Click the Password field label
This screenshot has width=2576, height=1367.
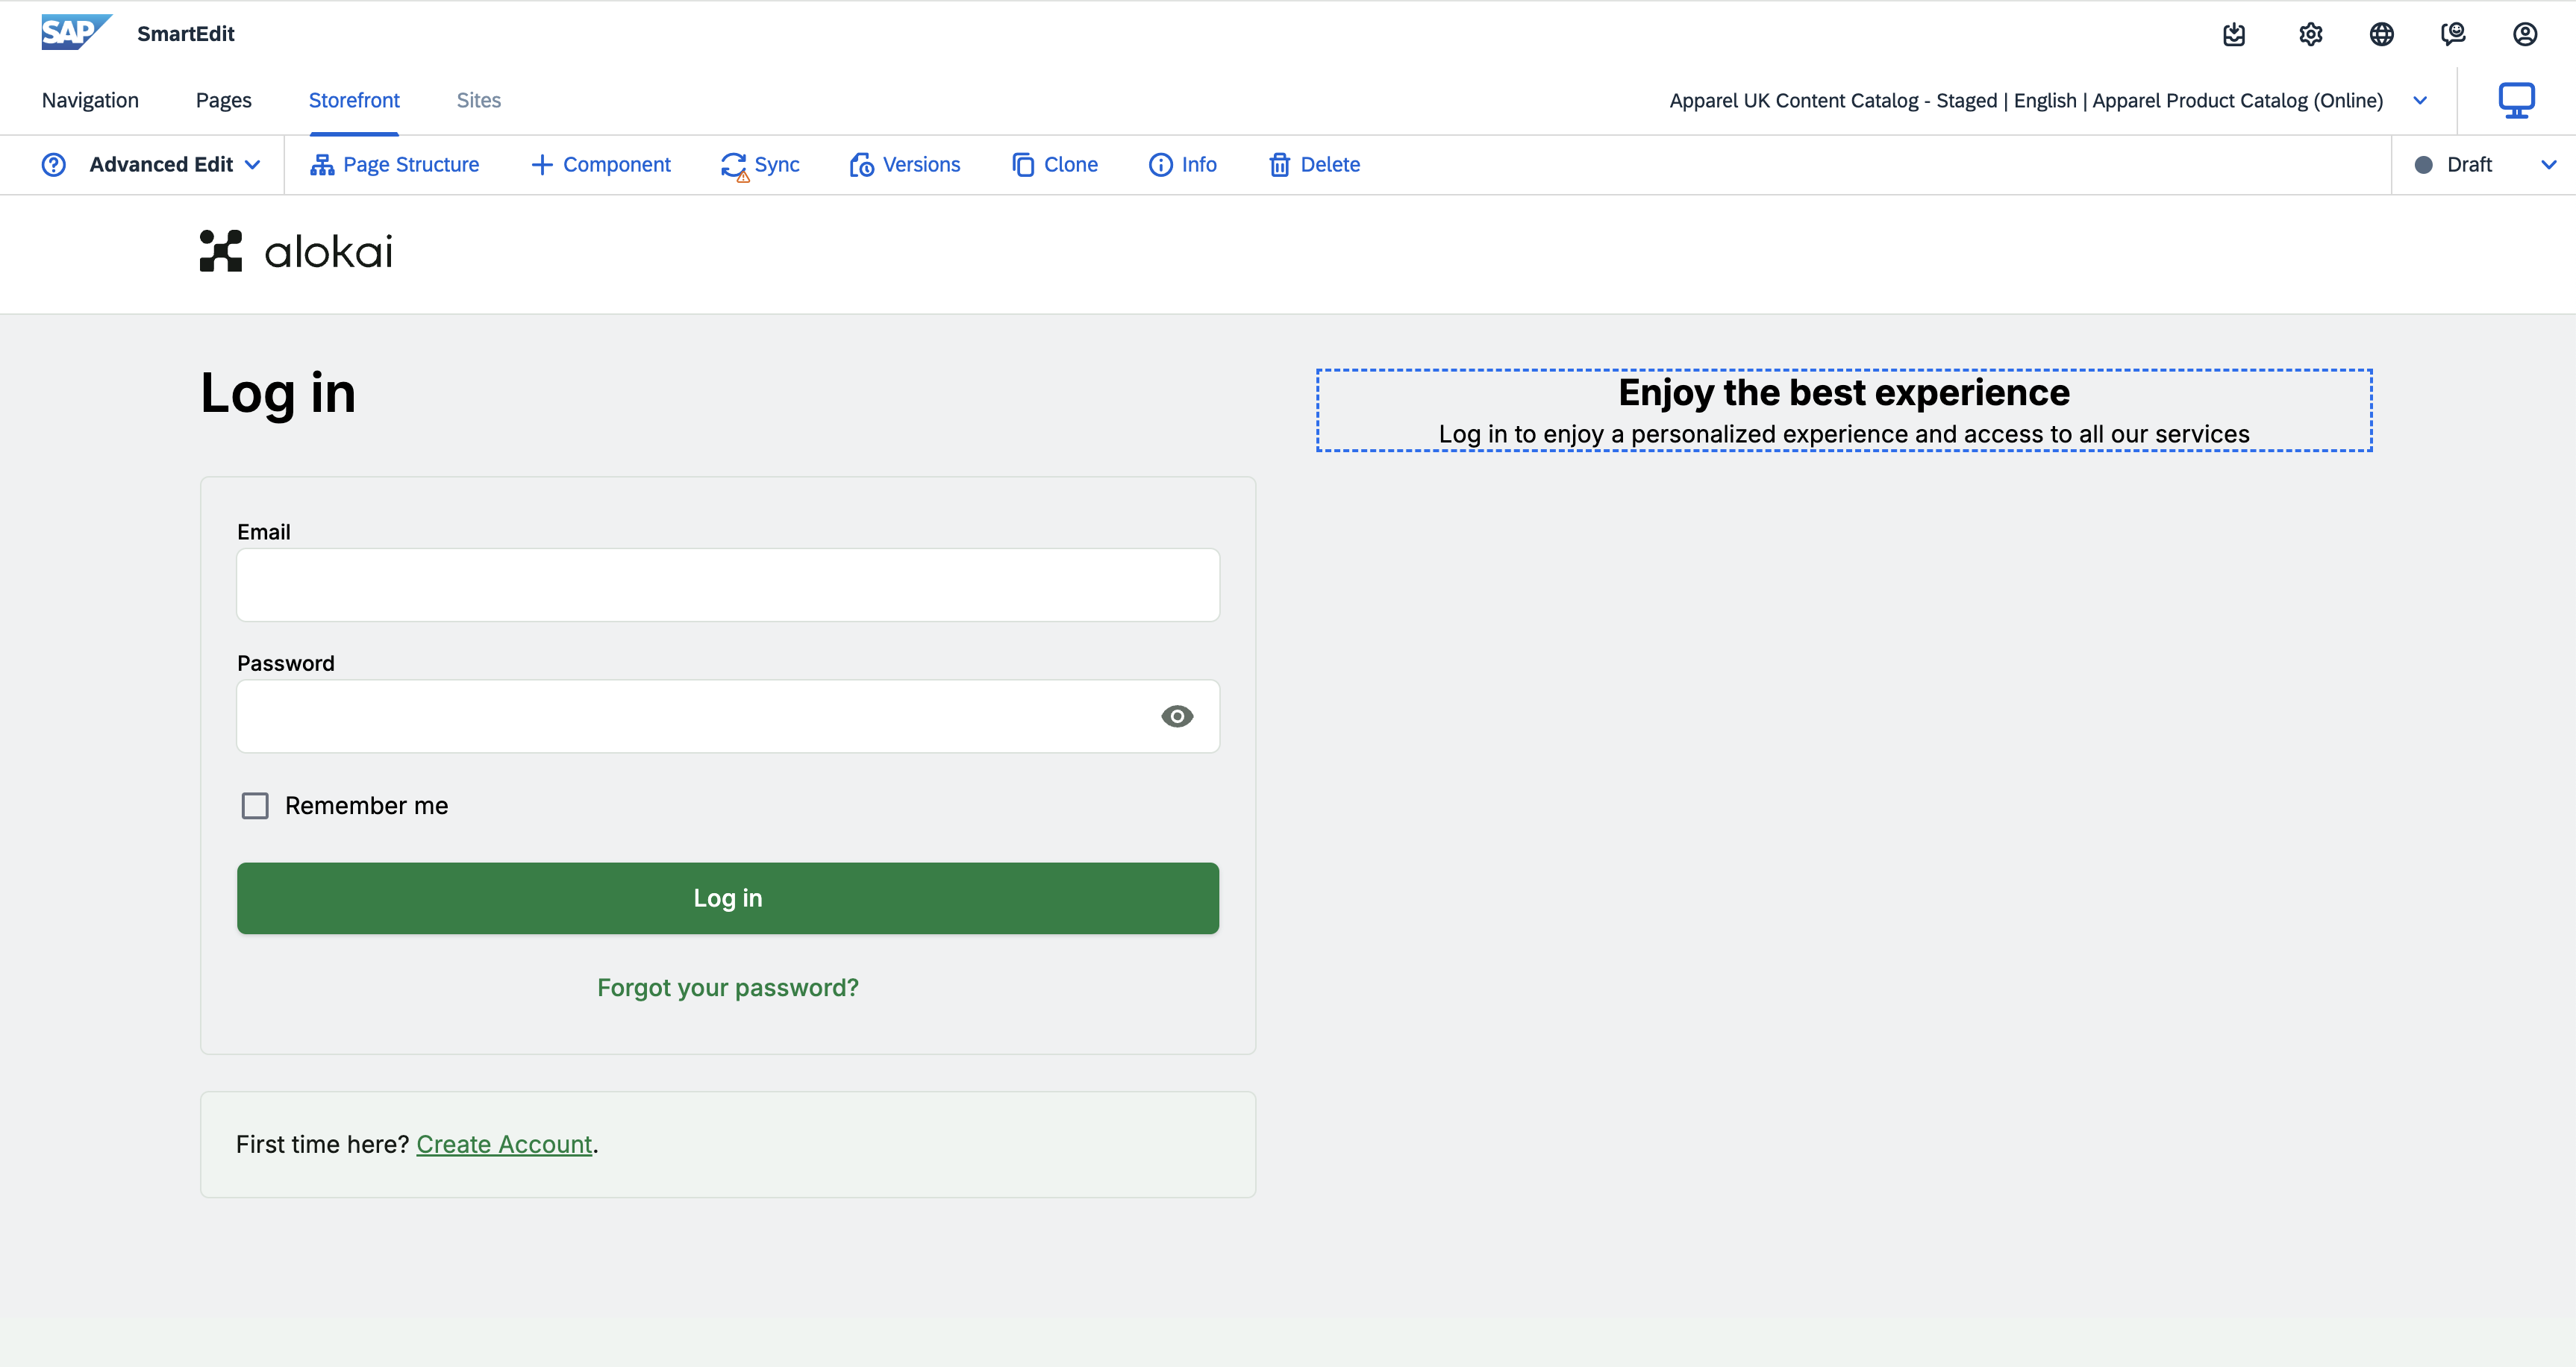point(286,663)
